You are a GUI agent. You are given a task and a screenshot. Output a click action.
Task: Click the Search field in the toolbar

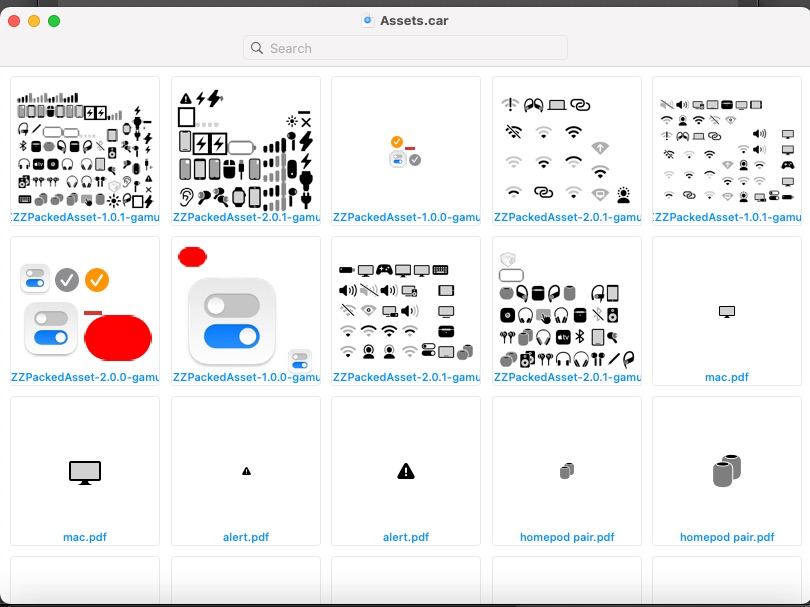[406, 48]
